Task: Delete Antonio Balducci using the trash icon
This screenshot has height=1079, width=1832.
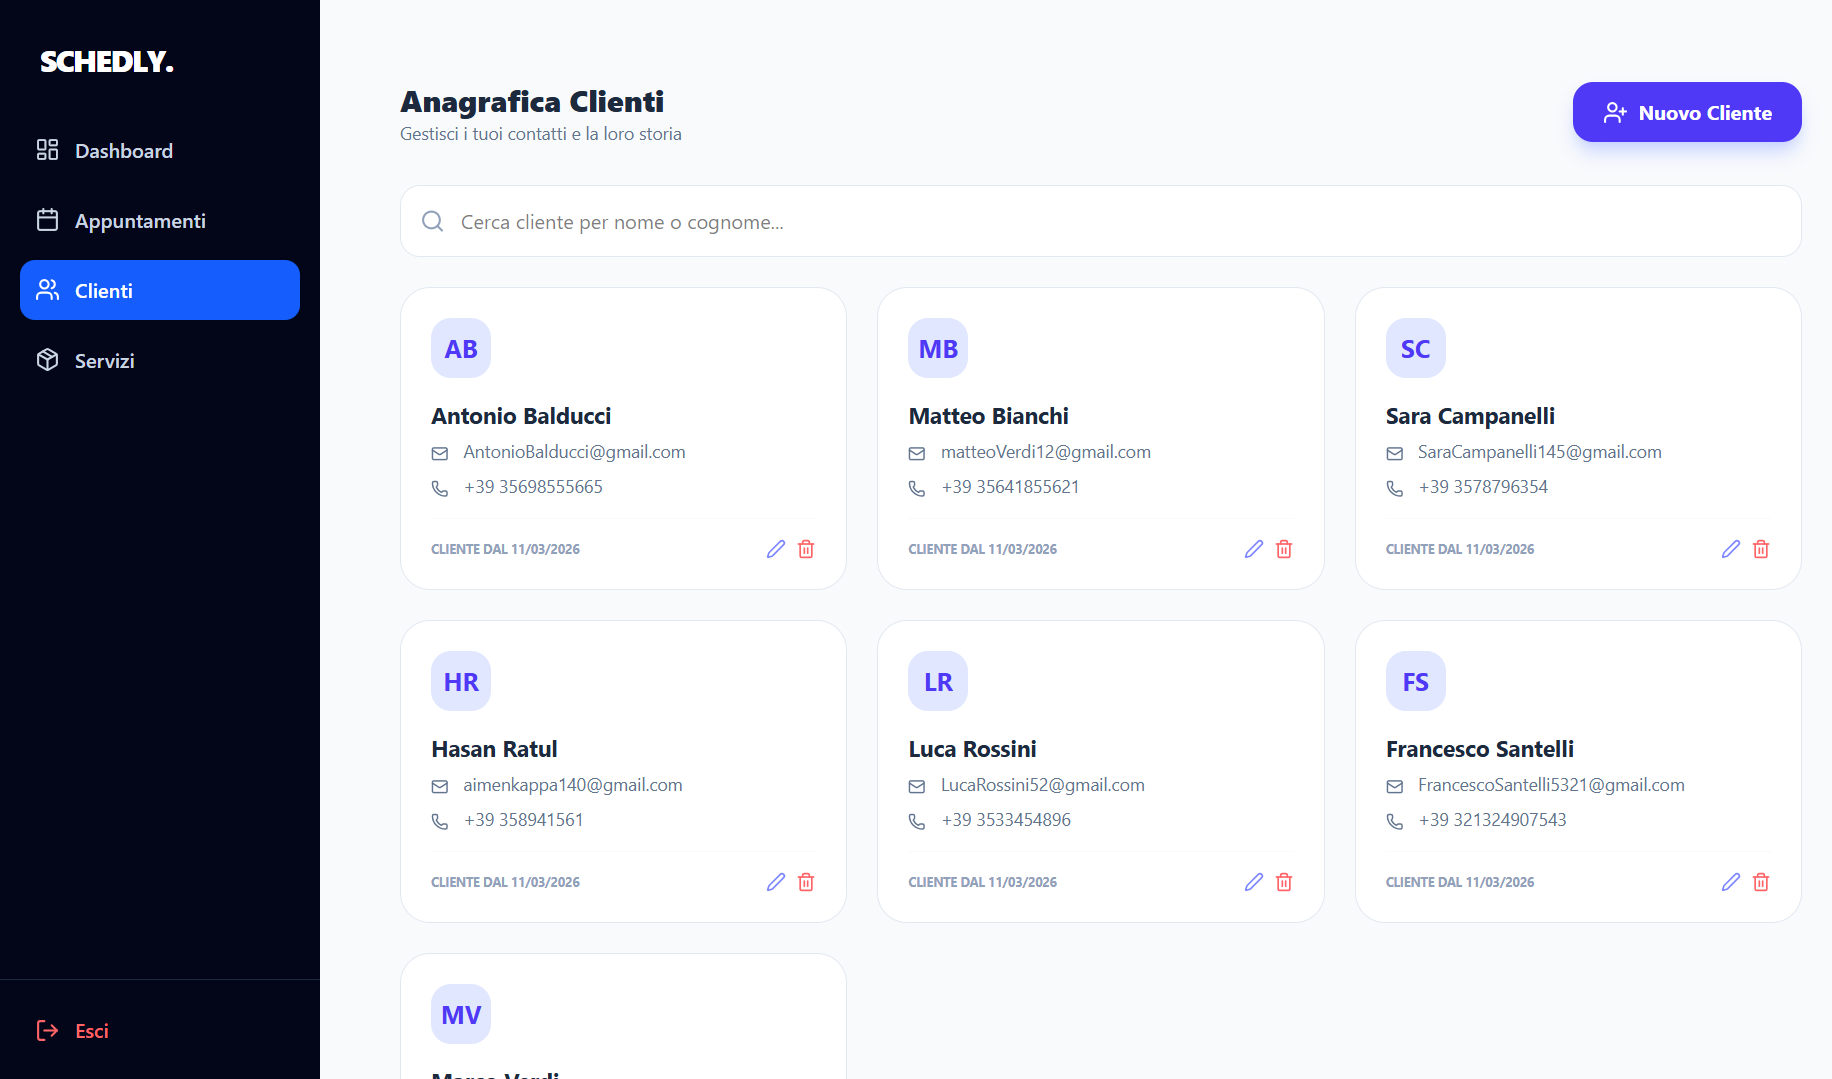Action: point(806,549)
